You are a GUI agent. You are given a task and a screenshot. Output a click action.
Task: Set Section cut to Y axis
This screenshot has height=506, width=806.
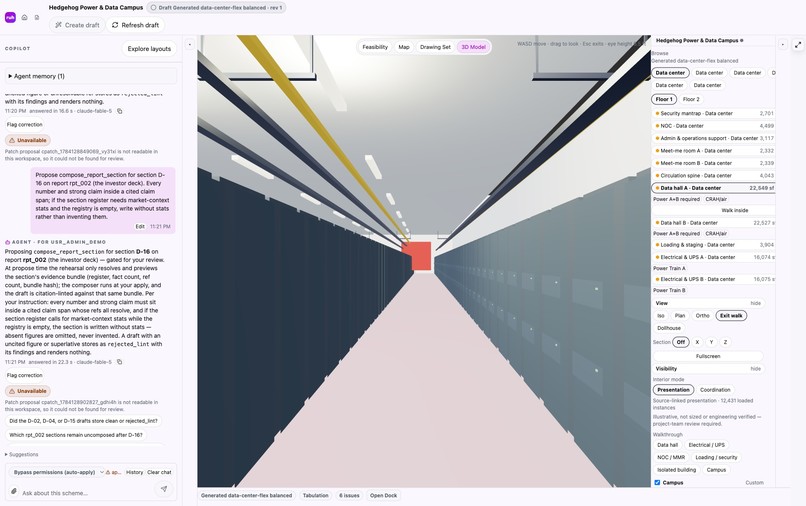(x=711, y=342)
